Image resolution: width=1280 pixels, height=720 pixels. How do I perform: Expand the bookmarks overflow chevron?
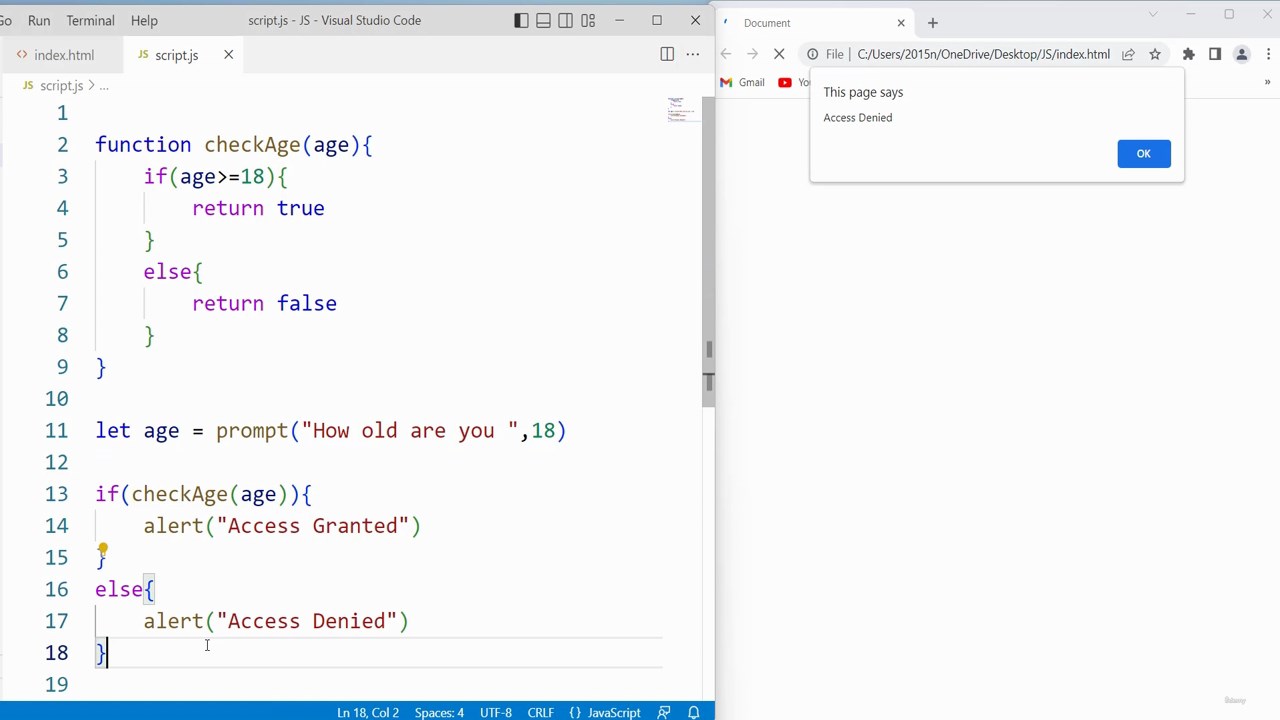pos(1267,82)
